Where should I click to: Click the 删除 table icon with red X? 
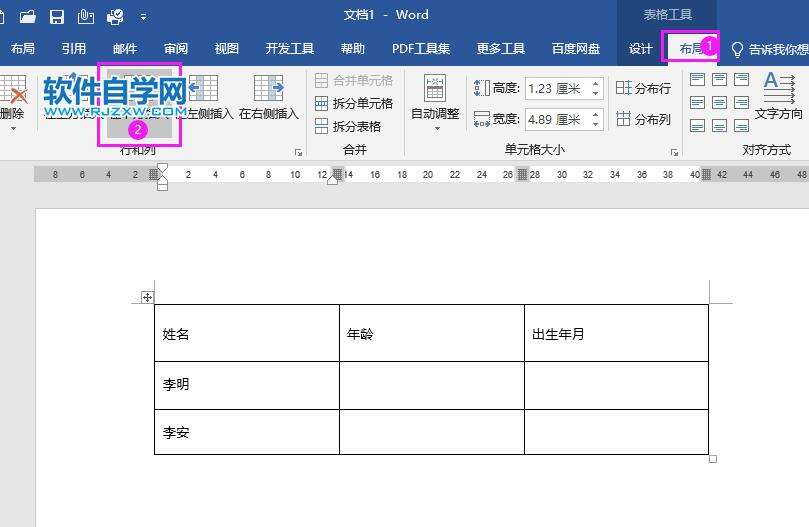tap(13, 89)
